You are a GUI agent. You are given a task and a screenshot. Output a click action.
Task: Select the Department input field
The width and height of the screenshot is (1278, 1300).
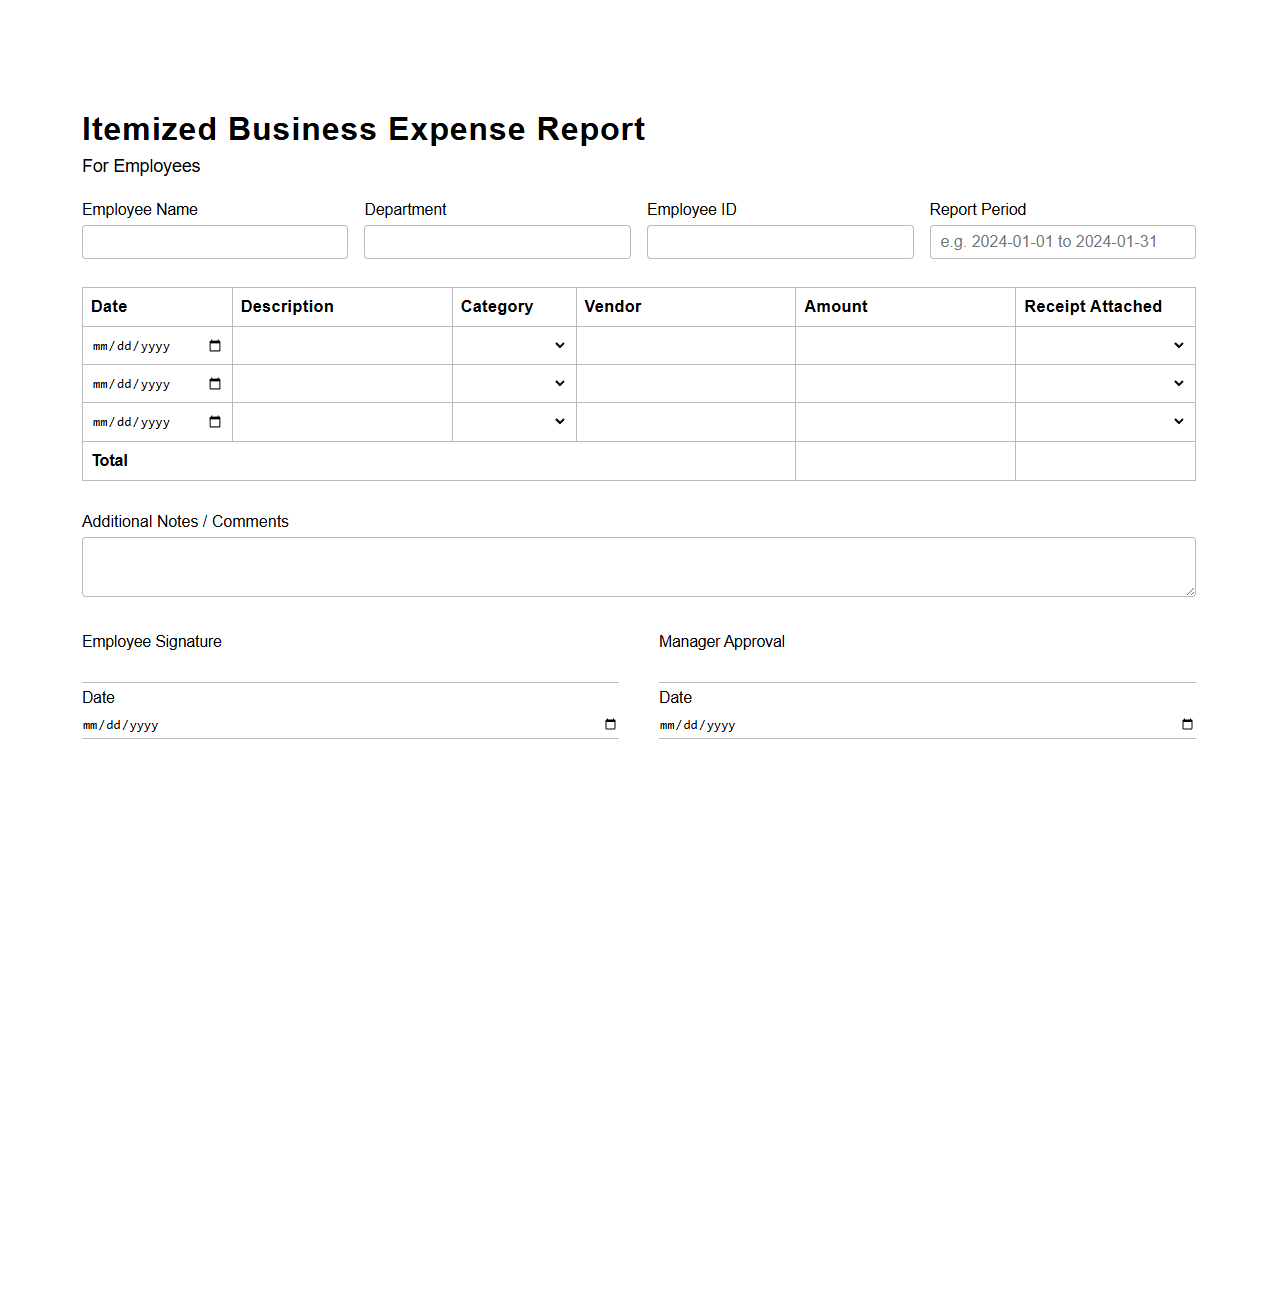(x=497, y=241)
